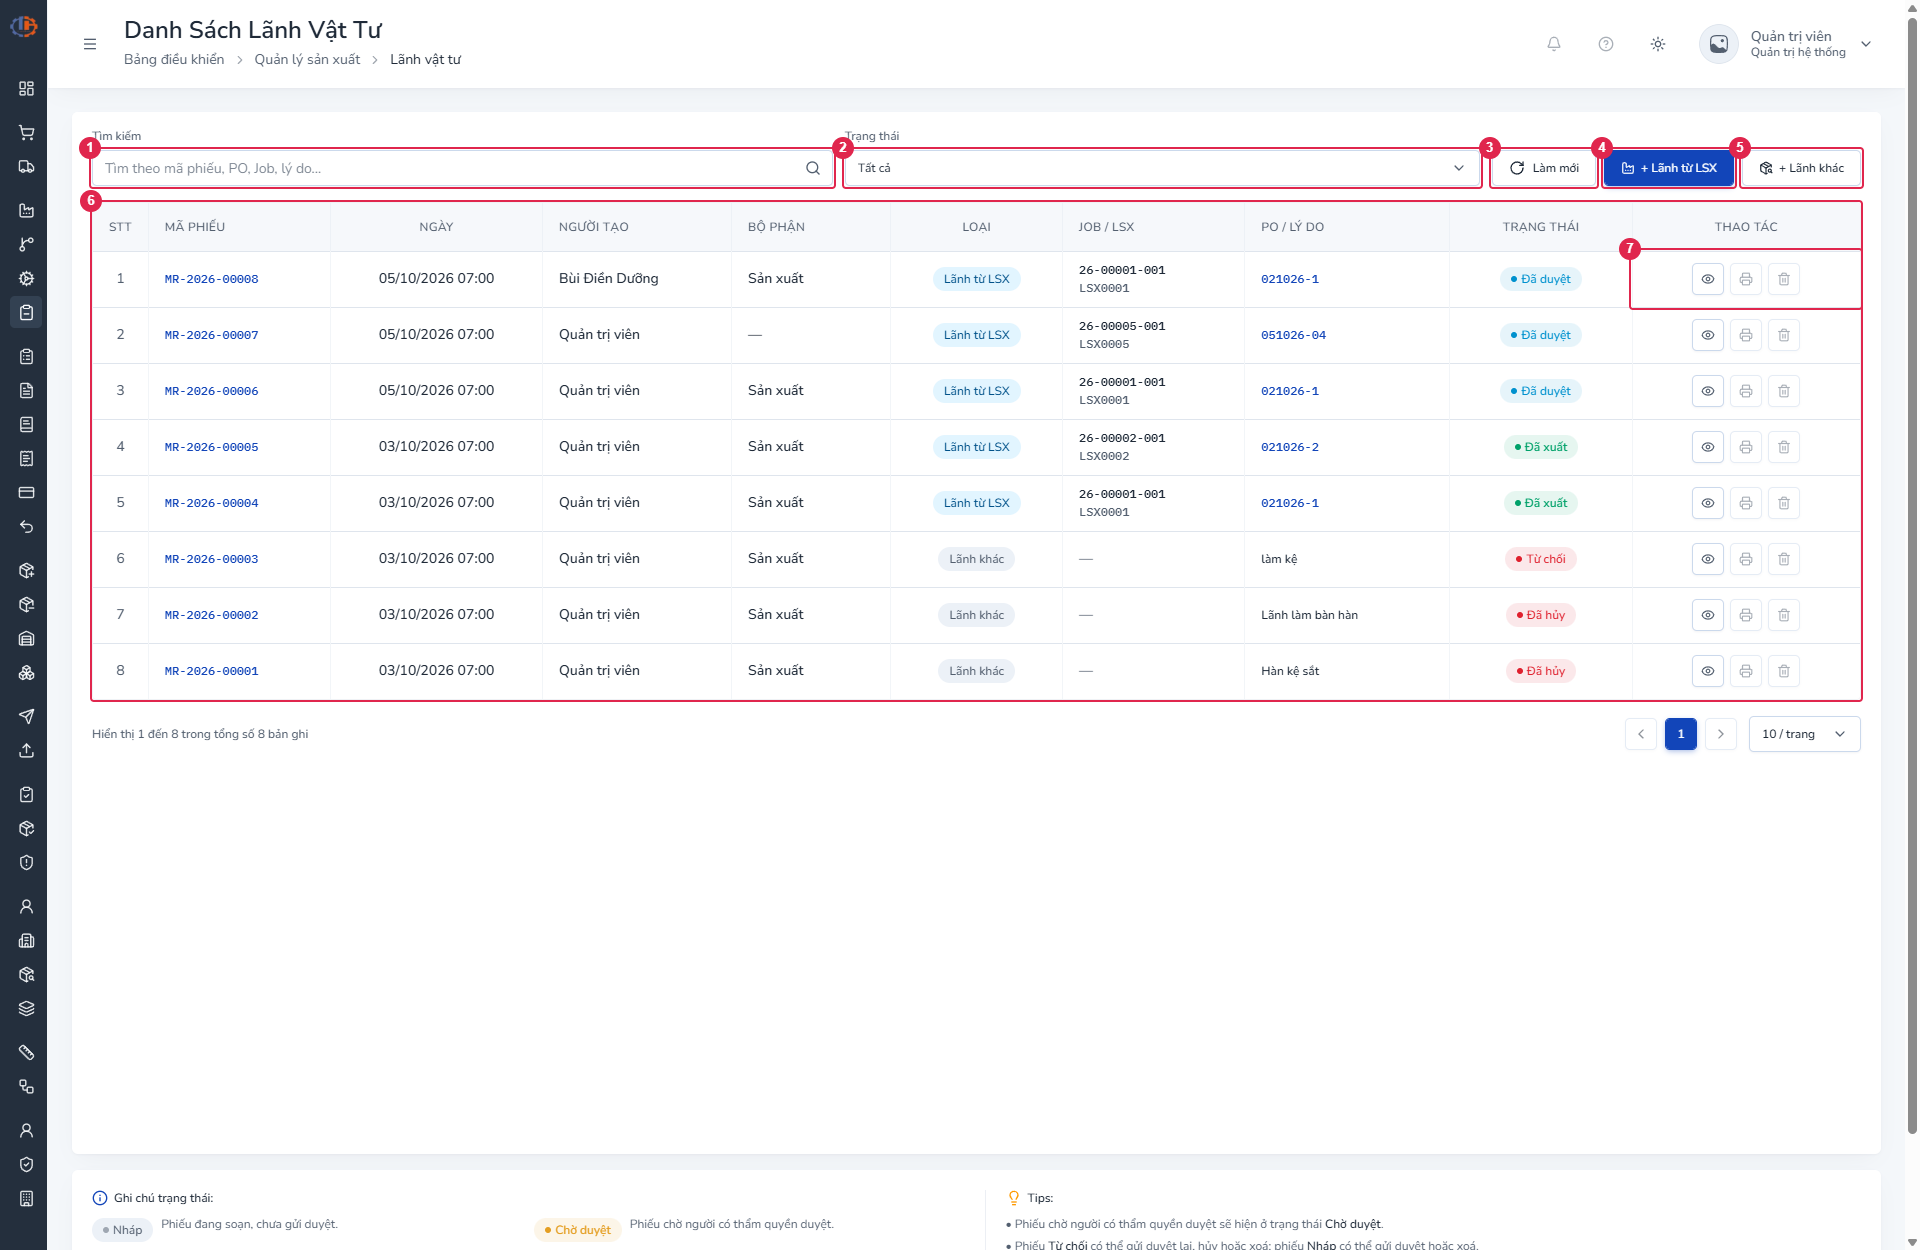Open dashboard grid icon in sidebar
Screen dimensions: 1920x1250
[x=27, y=89]
